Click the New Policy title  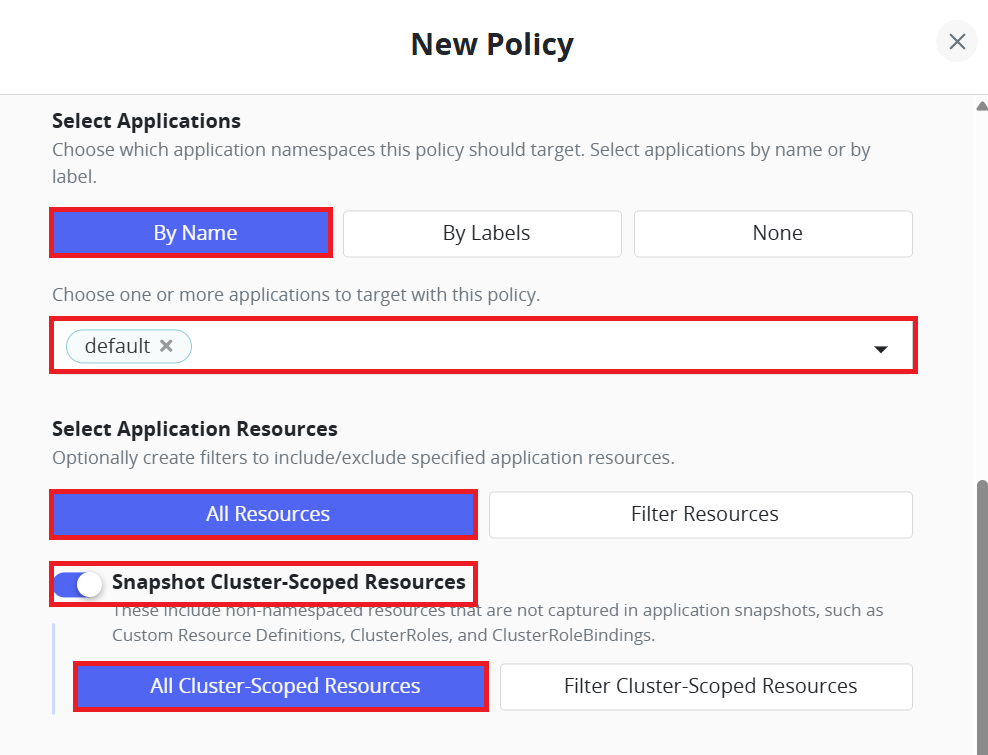(x=492, y=44)
